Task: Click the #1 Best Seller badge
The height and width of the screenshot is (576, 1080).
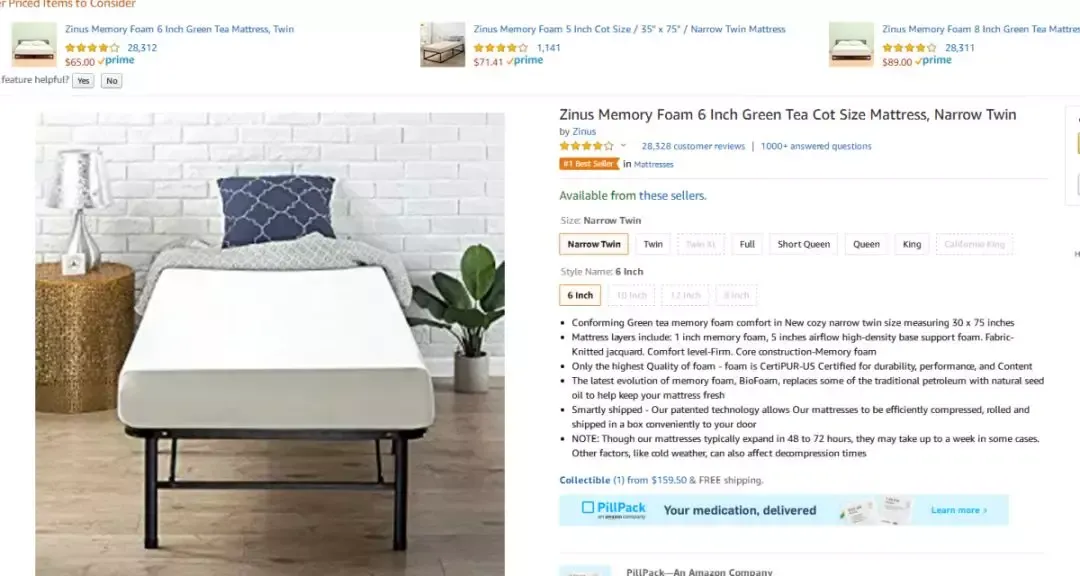Action: pyautogui.click(x=590, y=164)
